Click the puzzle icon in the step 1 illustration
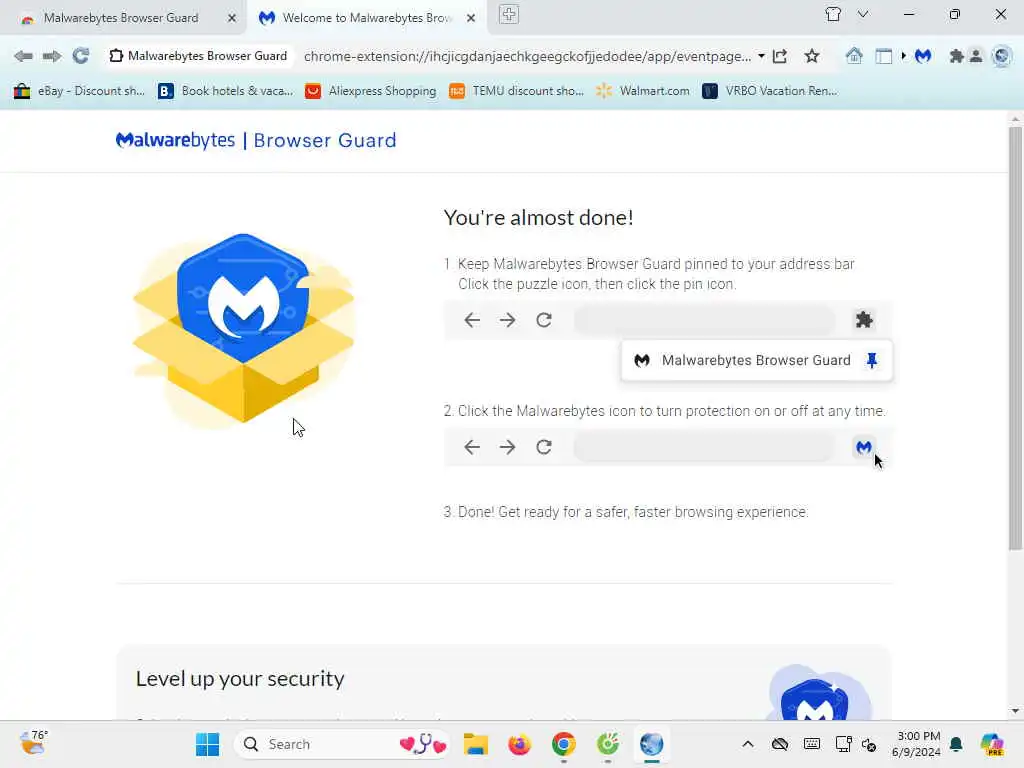This screenshot has height=768, width=1024. [864, 320]
